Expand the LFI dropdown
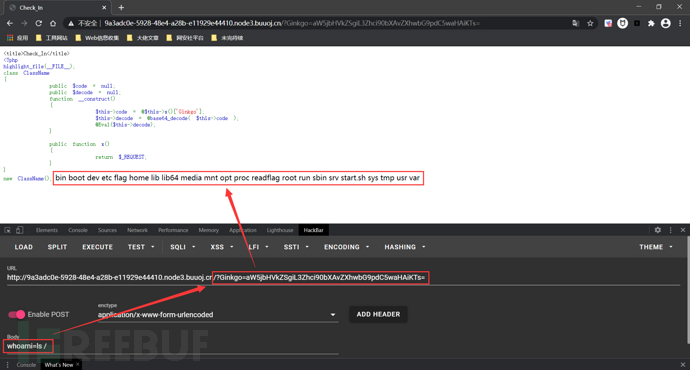Viewport: 690px width, 370px height. 258,247
